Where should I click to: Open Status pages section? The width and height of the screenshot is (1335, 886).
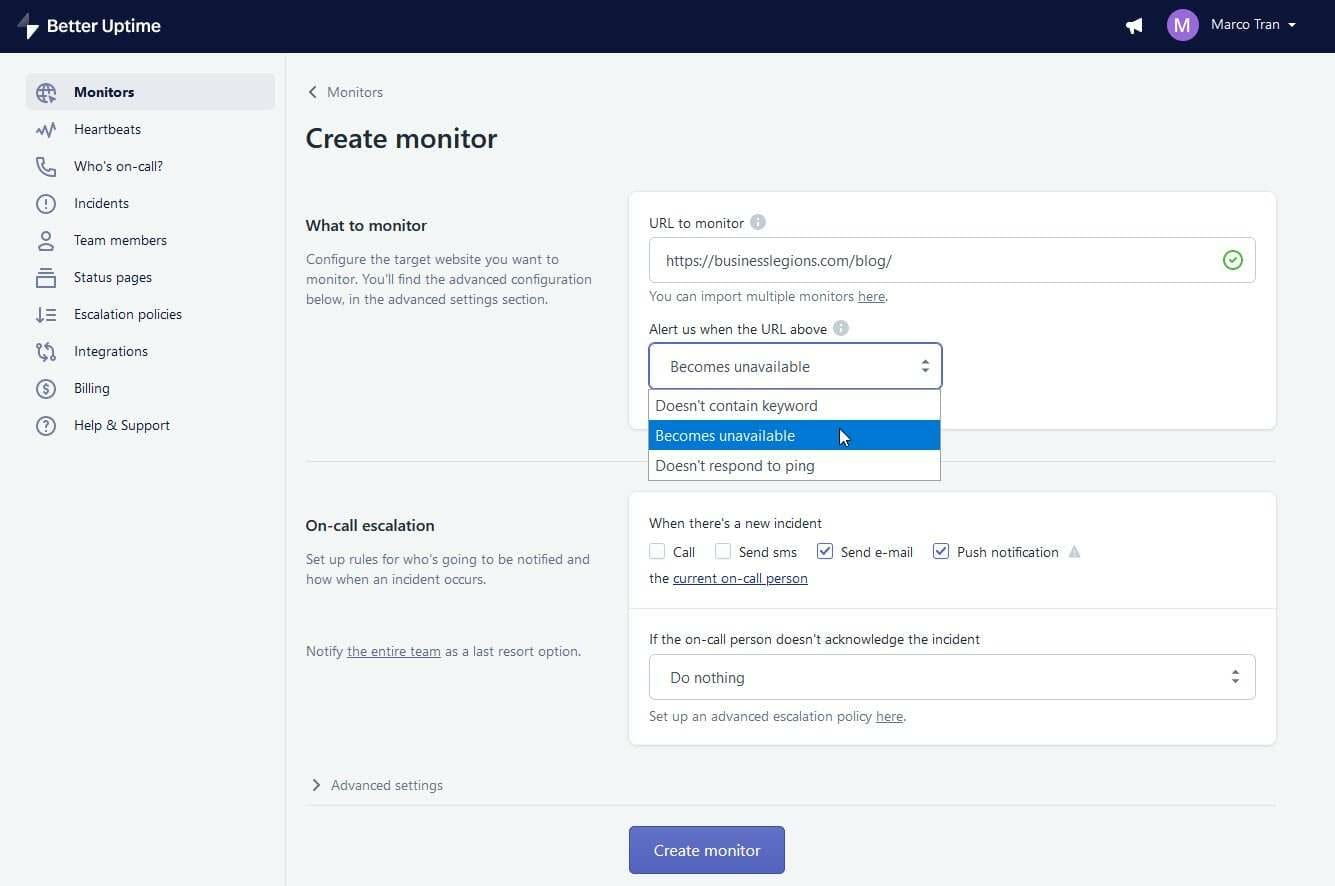coord(112,277)
